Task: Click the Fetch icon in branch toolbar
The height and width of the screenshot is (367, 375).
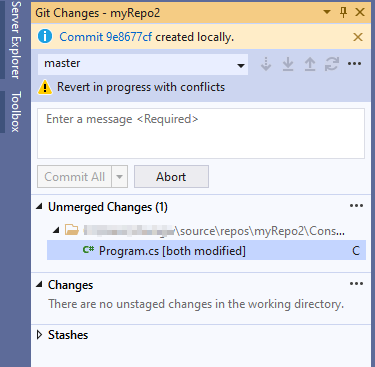Action: click(266, 64)
